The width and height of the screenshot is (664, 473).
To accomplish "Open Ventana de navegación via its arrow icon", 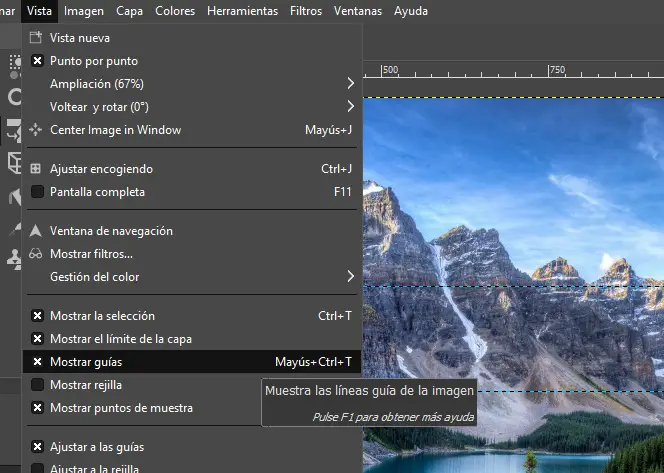I will 37,231.
